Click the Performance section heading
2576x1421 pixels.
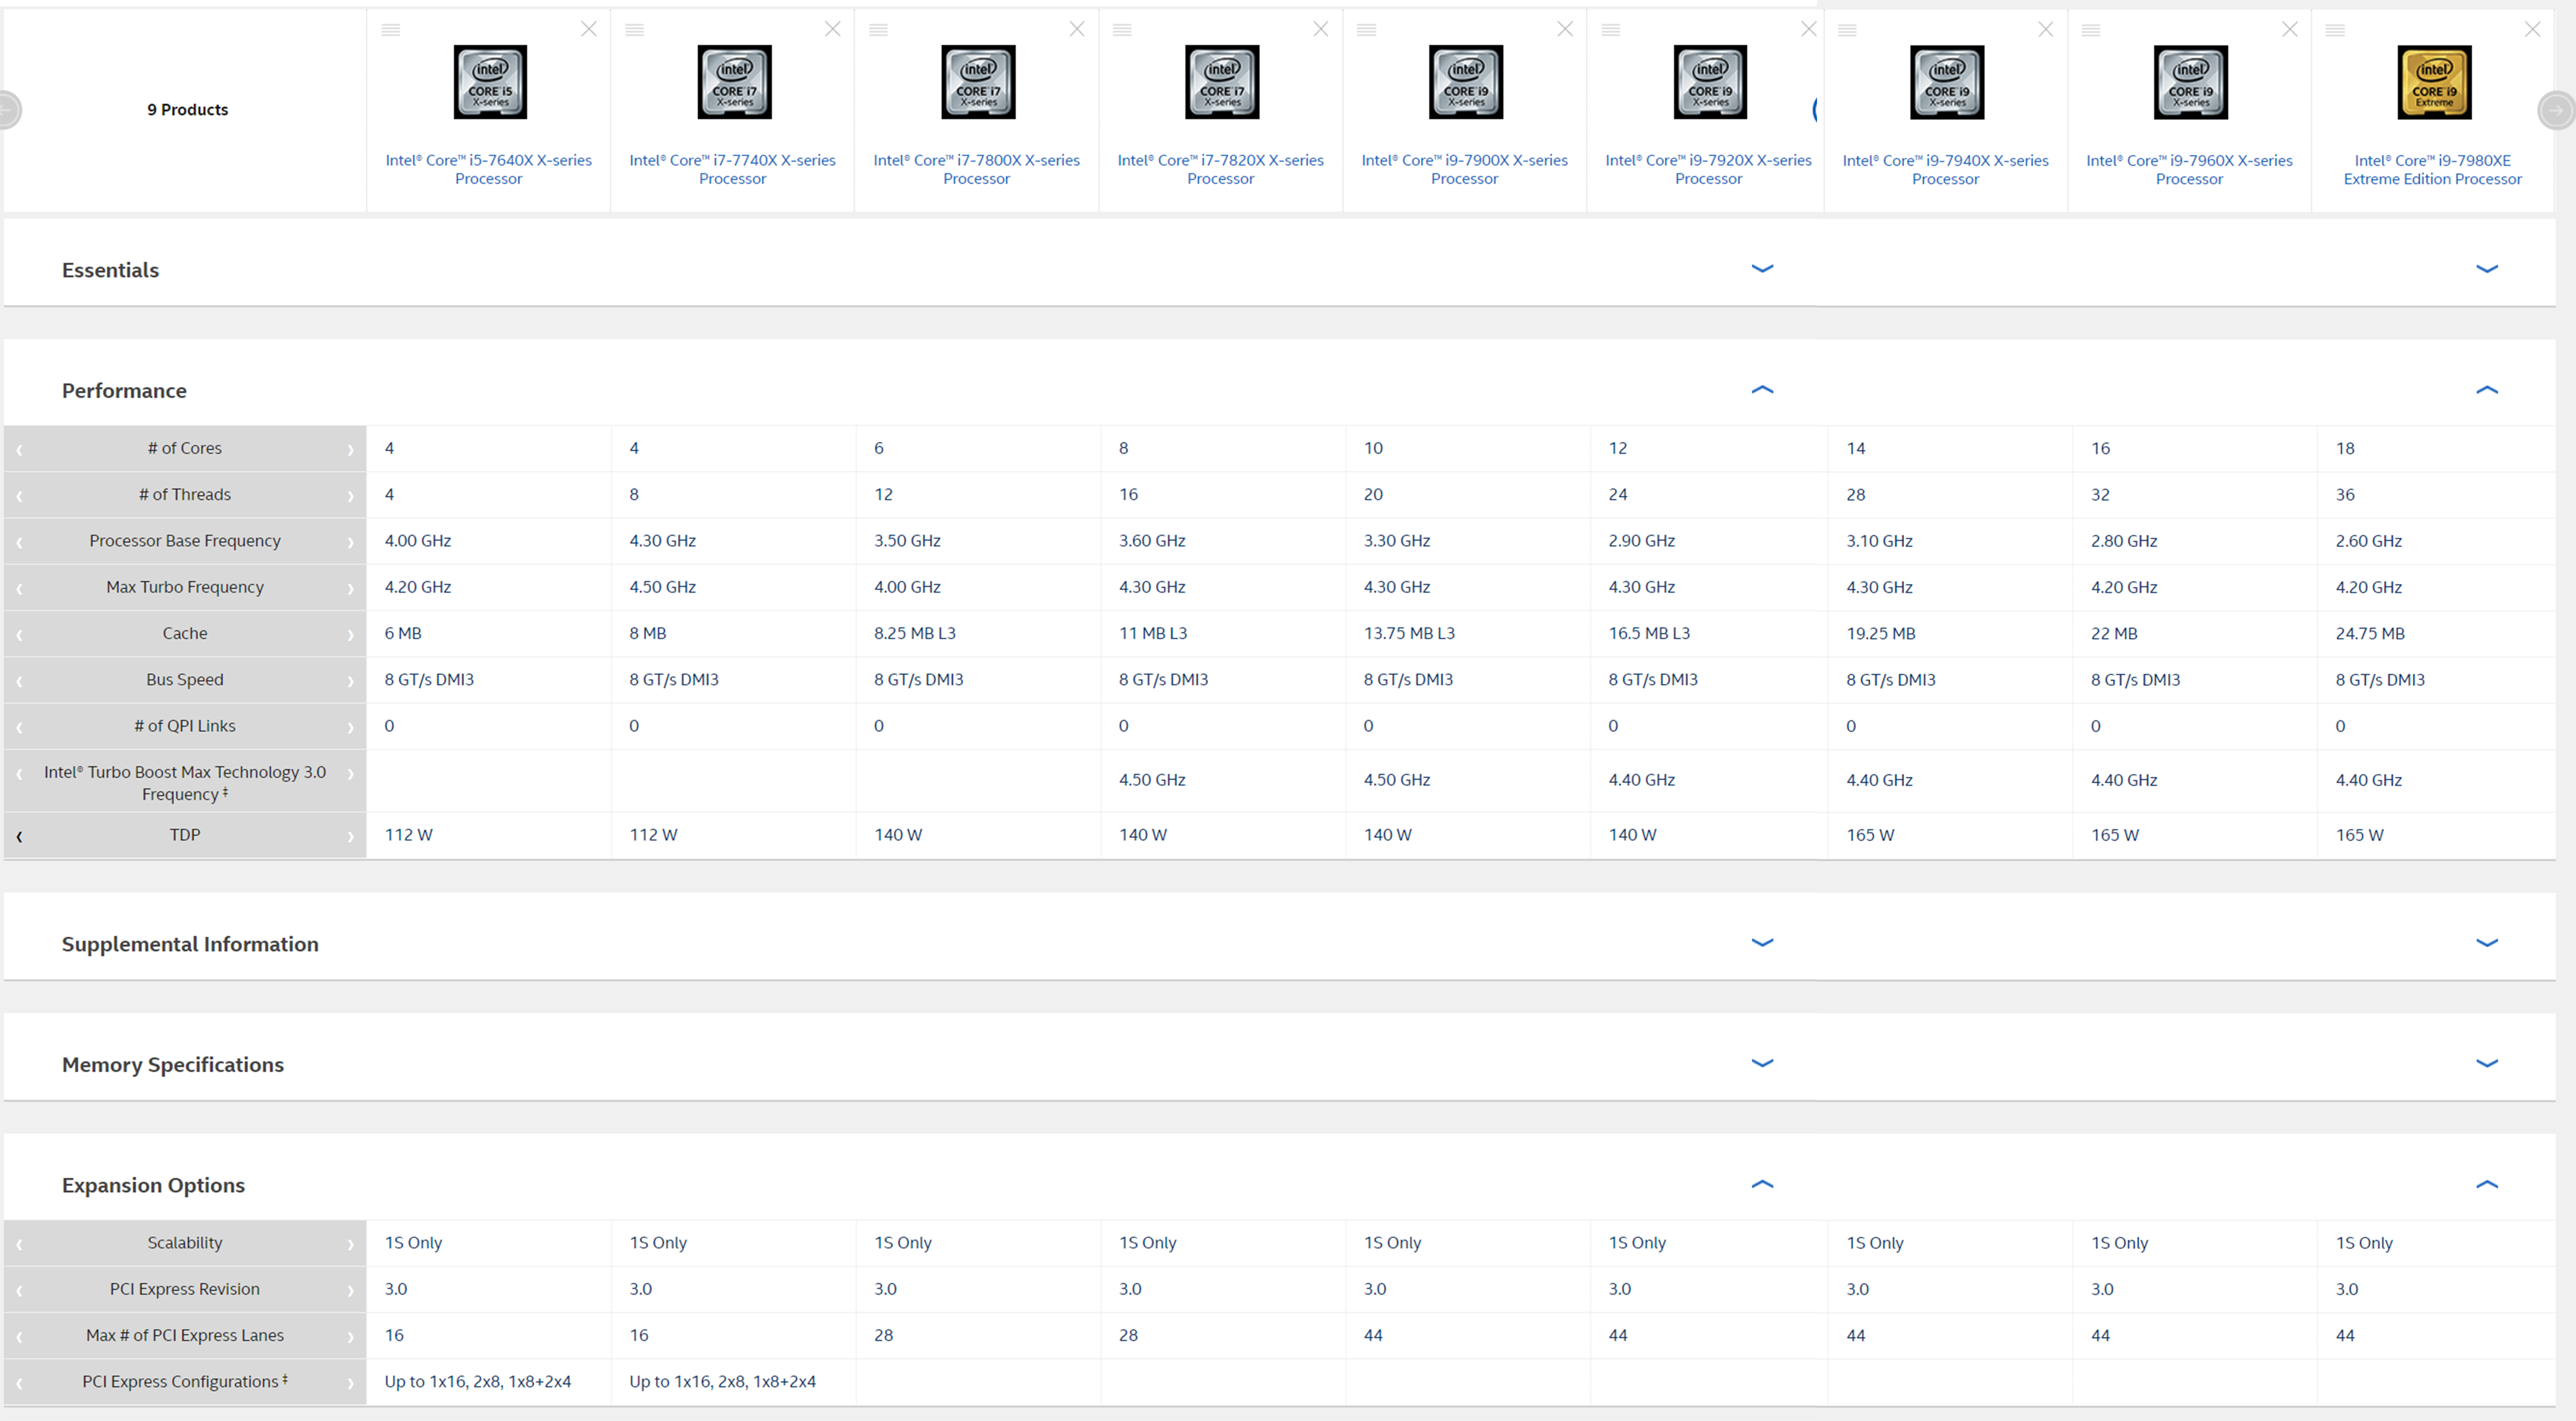[124, 390]
